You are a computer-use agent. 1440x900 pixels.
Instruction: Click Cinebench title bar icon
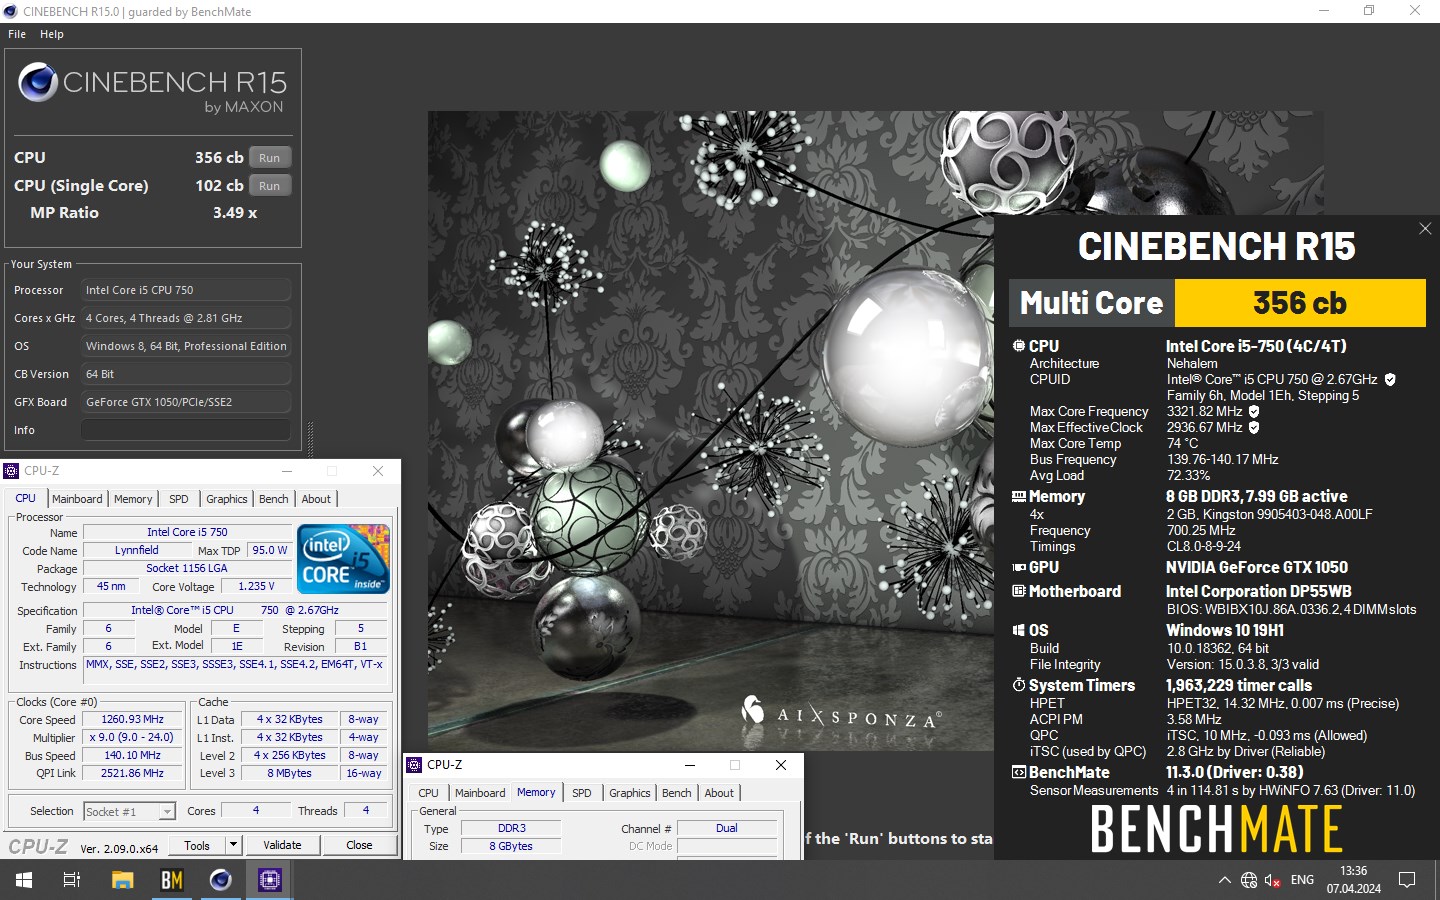11,11
